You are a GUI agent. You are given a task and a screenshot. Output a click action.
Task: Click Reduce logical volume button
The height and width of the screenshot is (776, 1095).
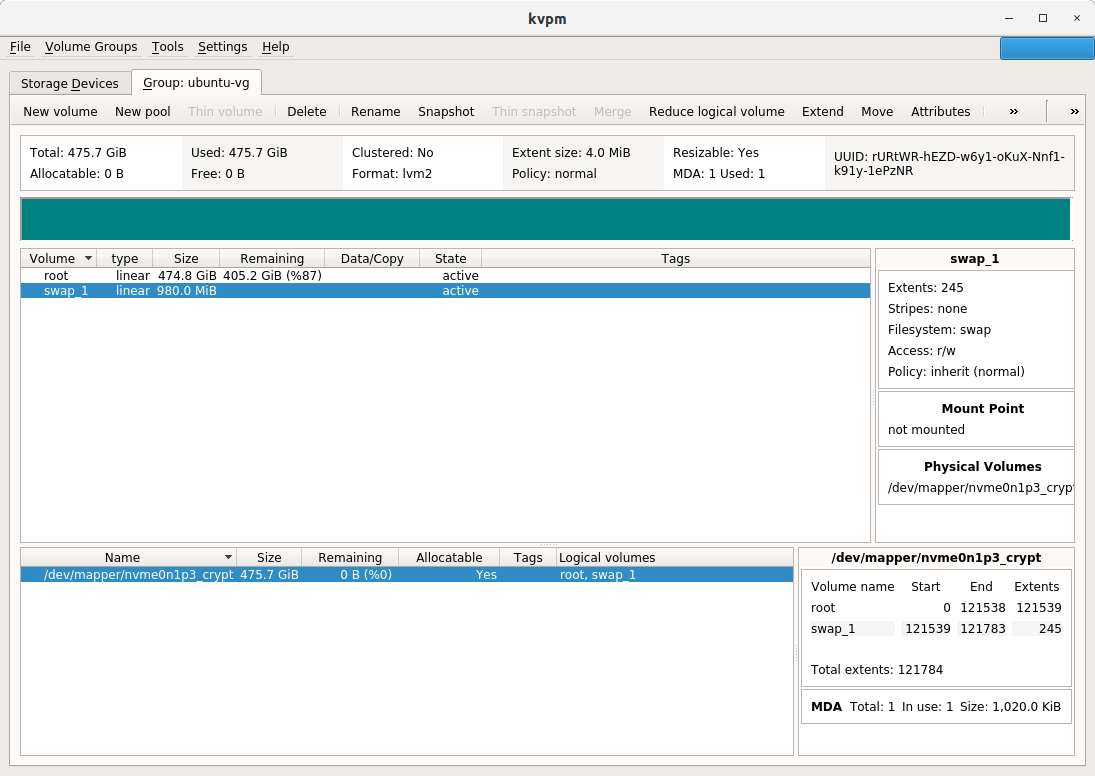click(716, 112)
